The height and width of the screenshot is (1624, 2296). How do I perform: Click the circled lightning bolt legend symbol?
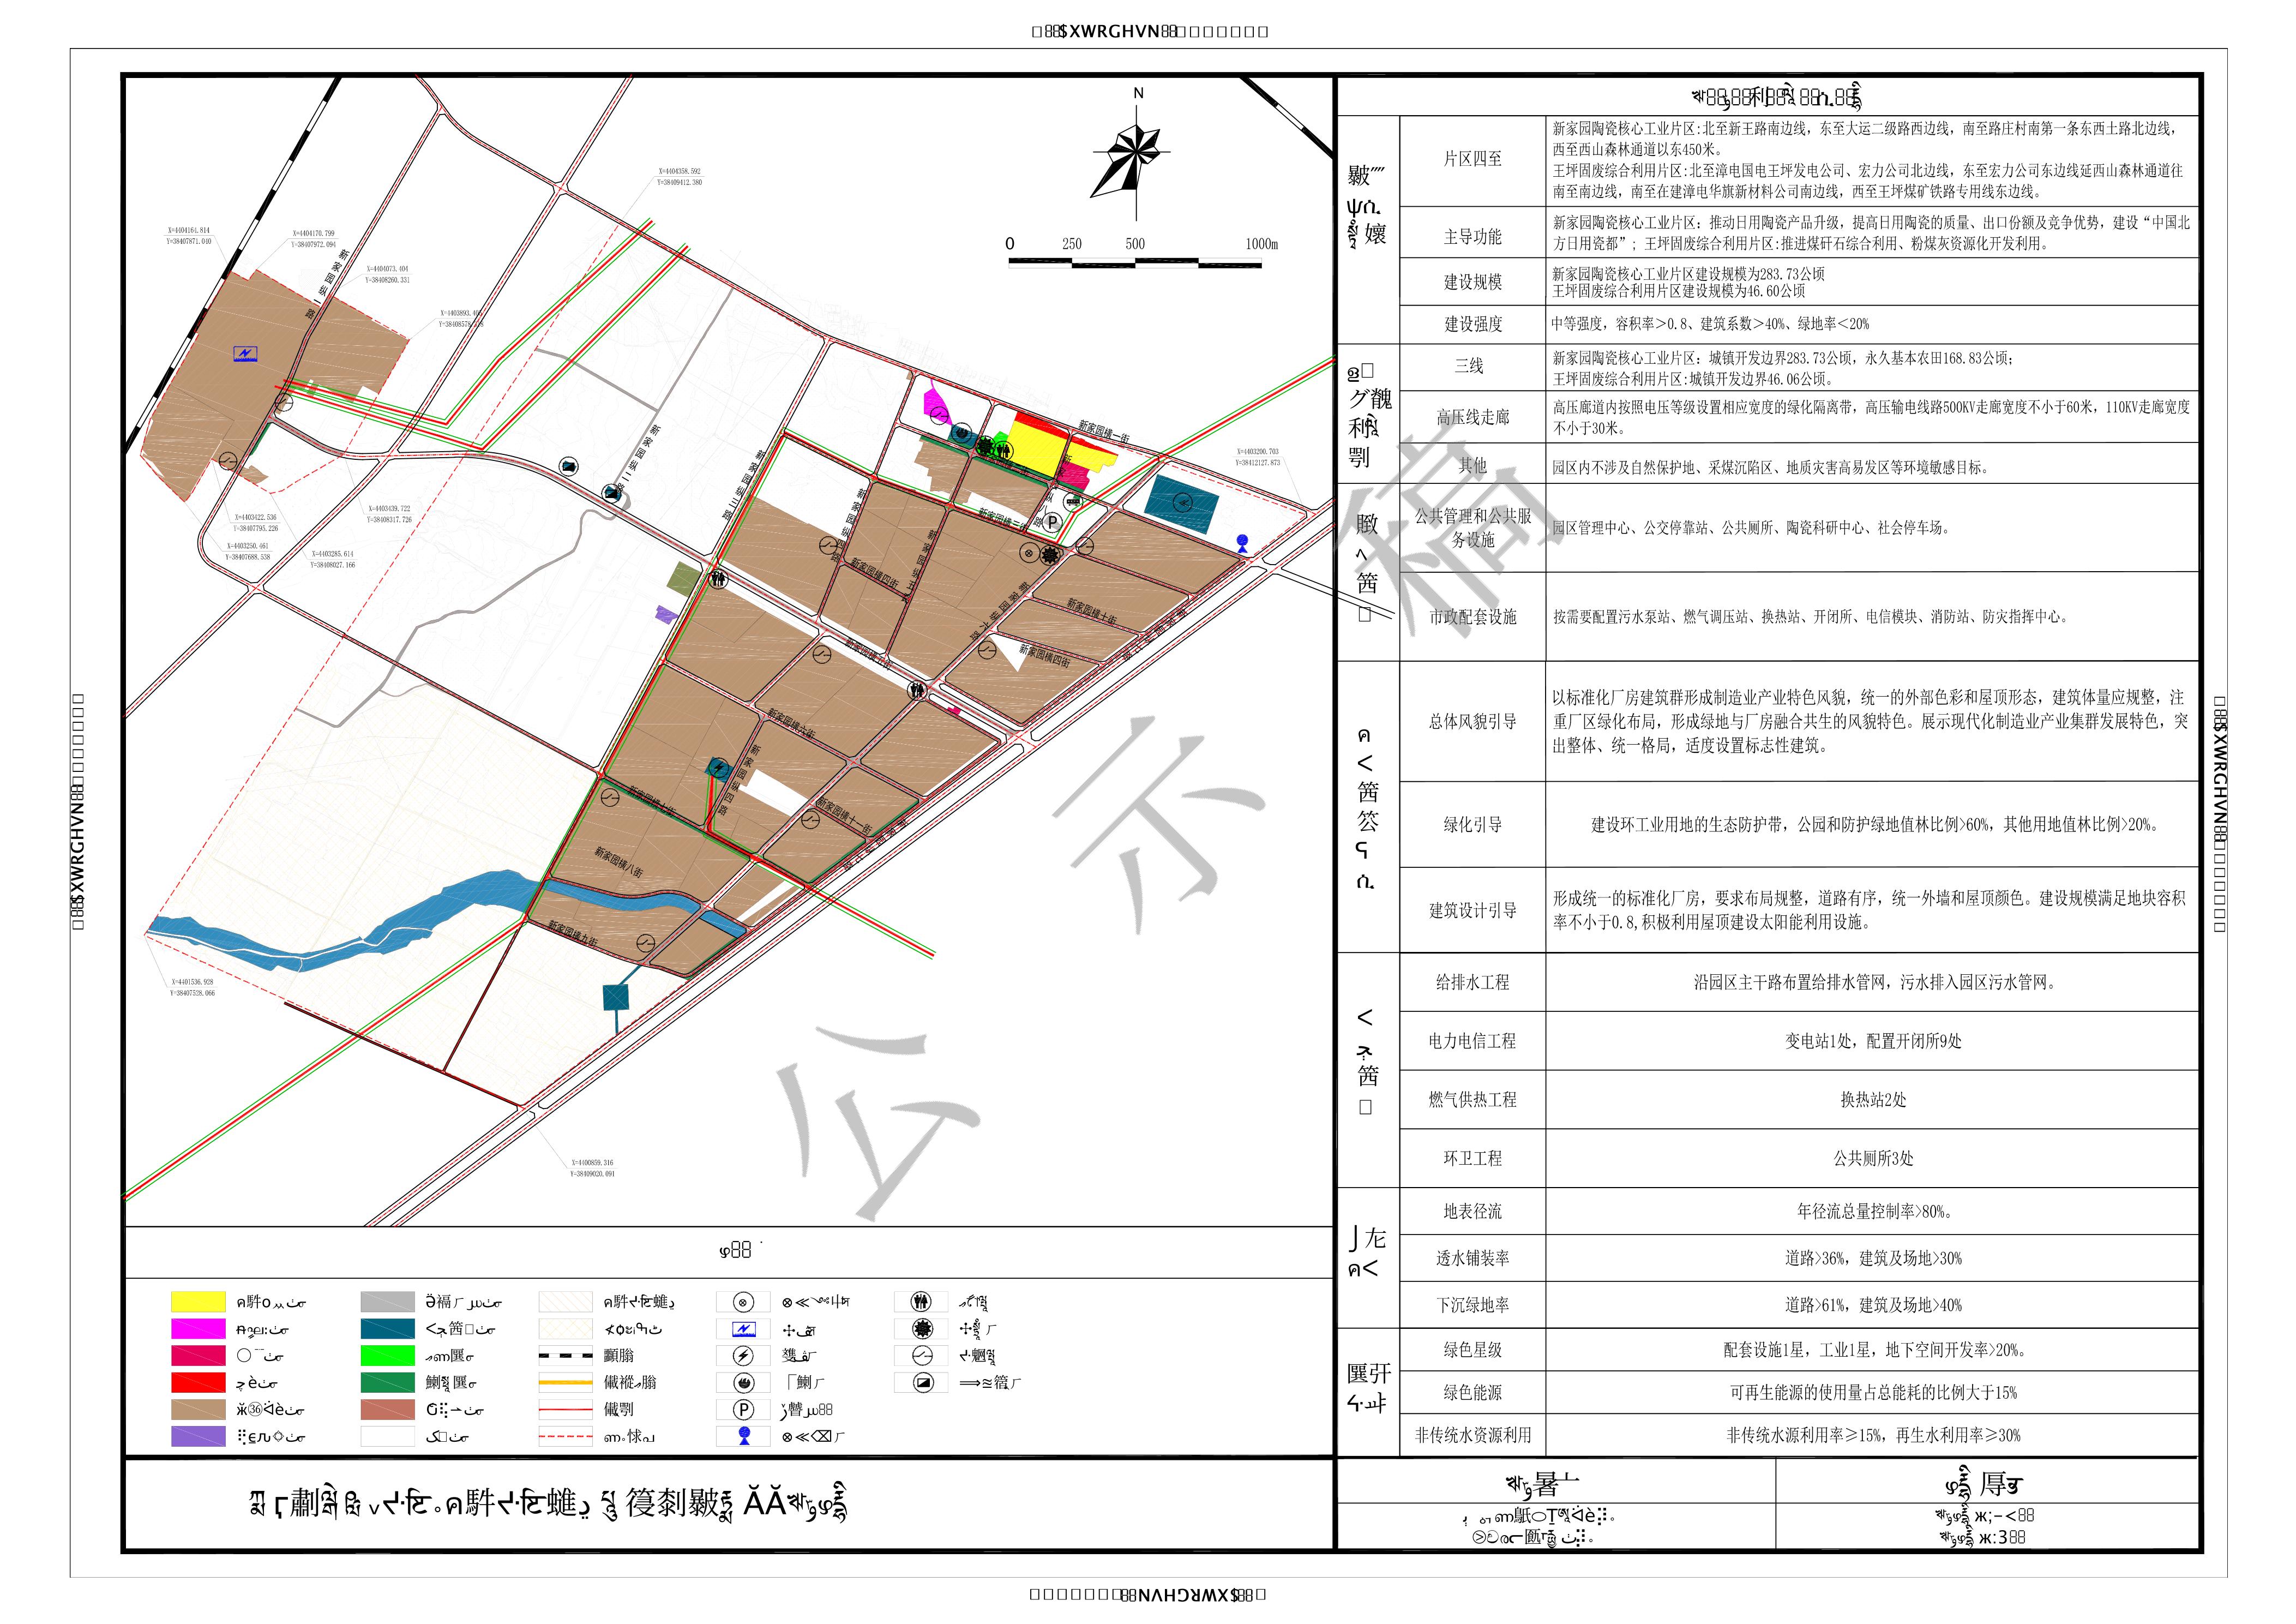[742, 1356]
